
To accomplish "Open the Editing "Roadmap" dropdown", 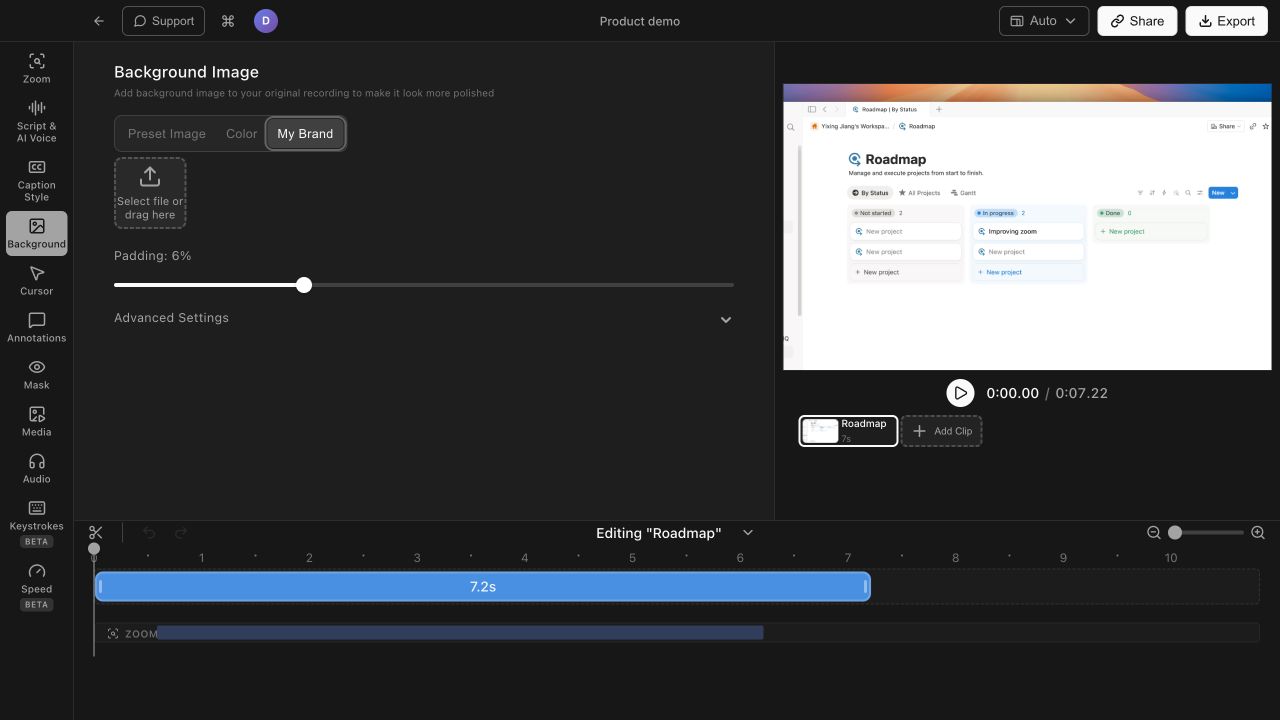I will tap(675, 533).
